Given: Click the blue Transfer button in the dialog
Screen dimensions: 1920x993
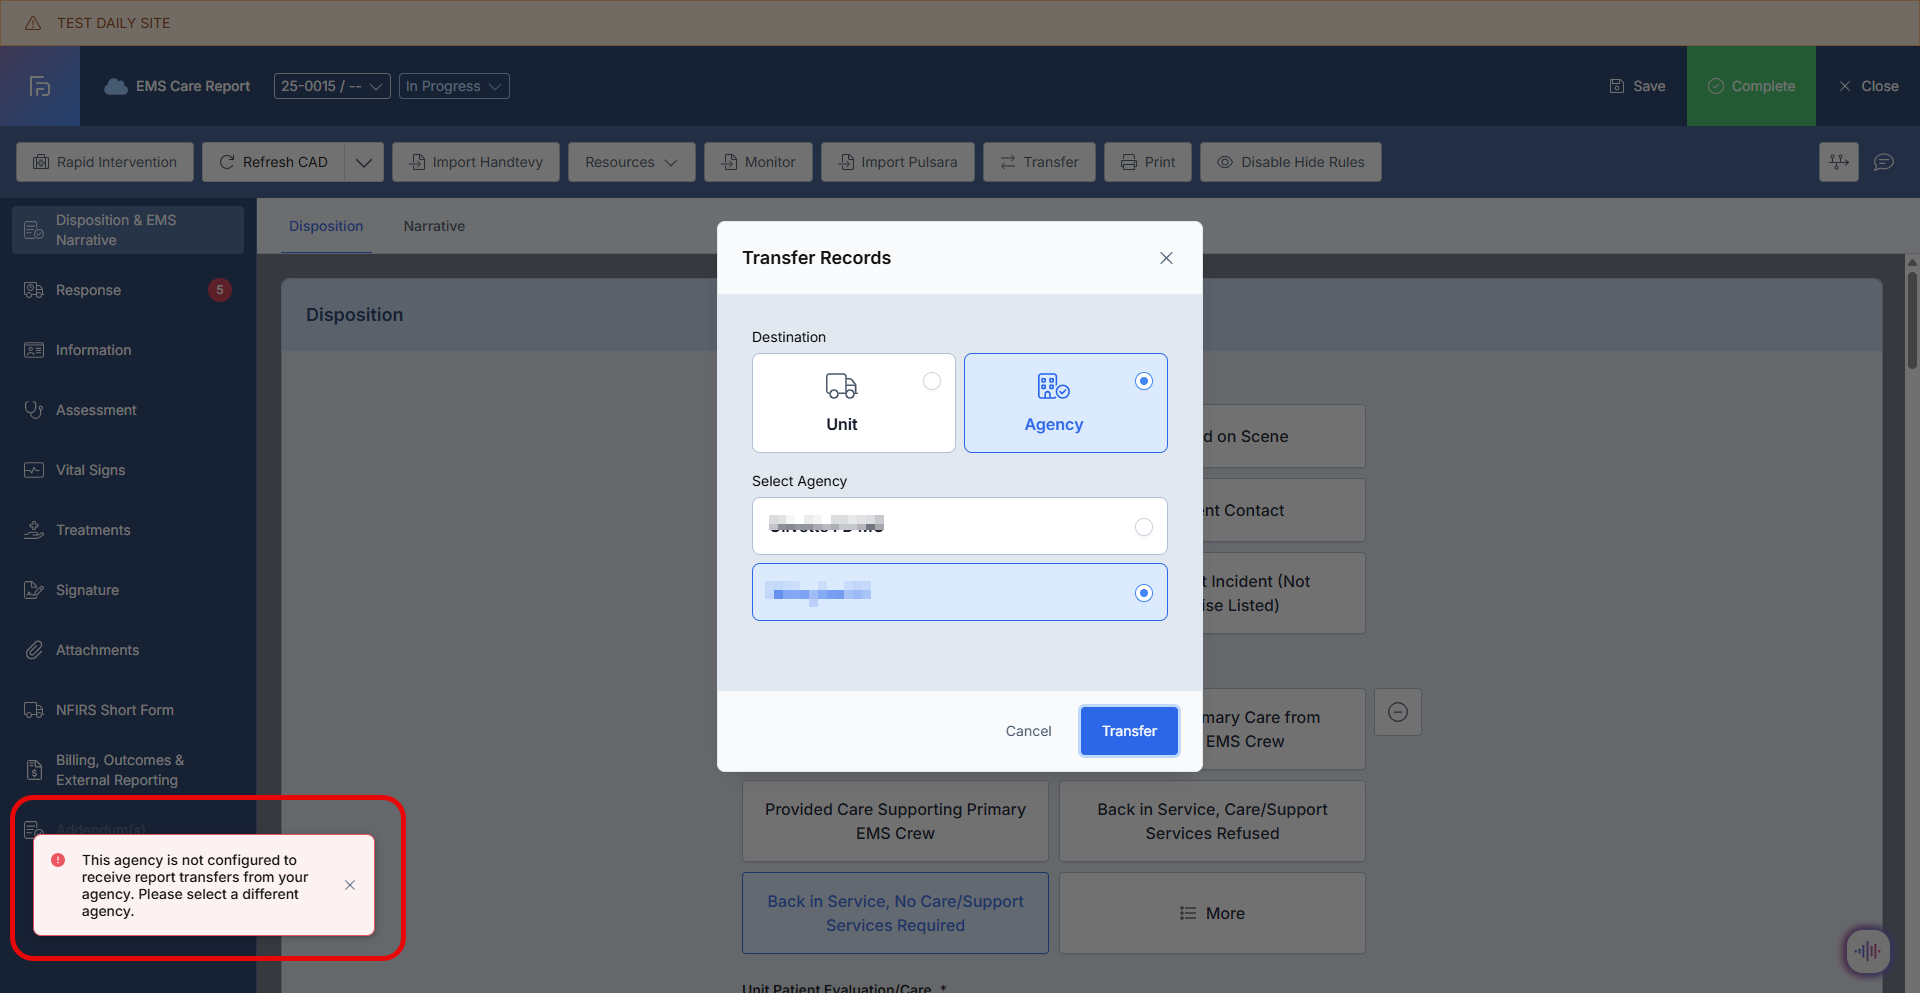Looking at the screenshot, I should tap(1129, 731).
